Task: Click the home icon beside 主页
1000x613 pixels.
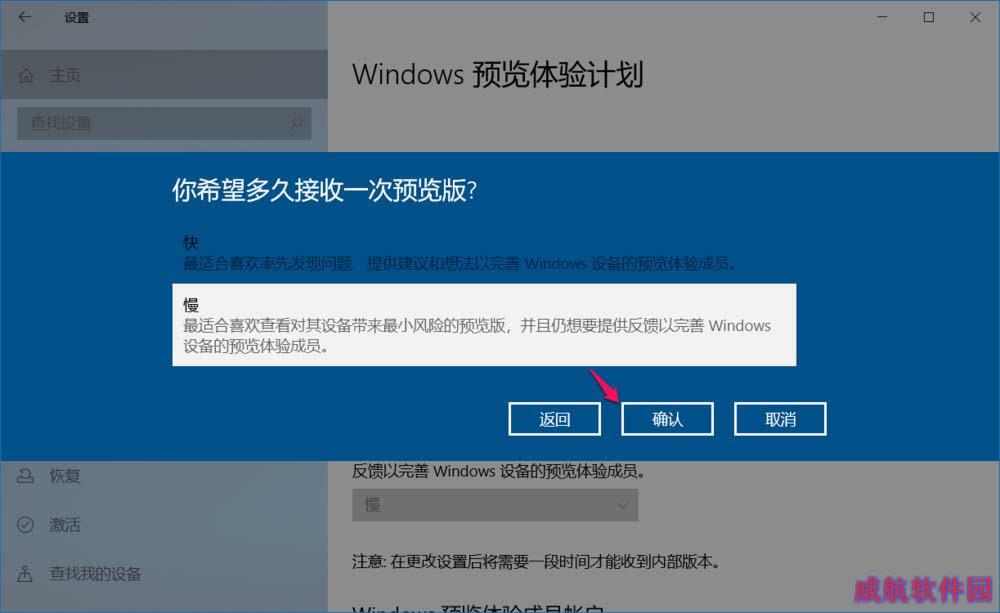Action: [26, 76]
